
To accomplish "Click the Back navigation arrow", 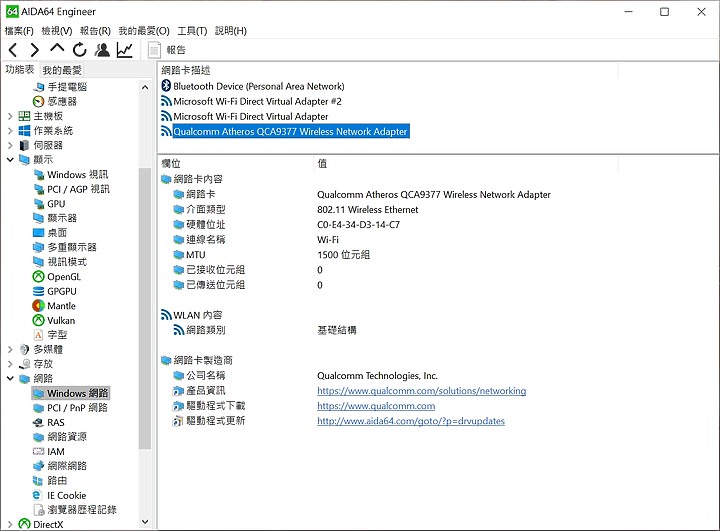I will click(x=13, y=50).
